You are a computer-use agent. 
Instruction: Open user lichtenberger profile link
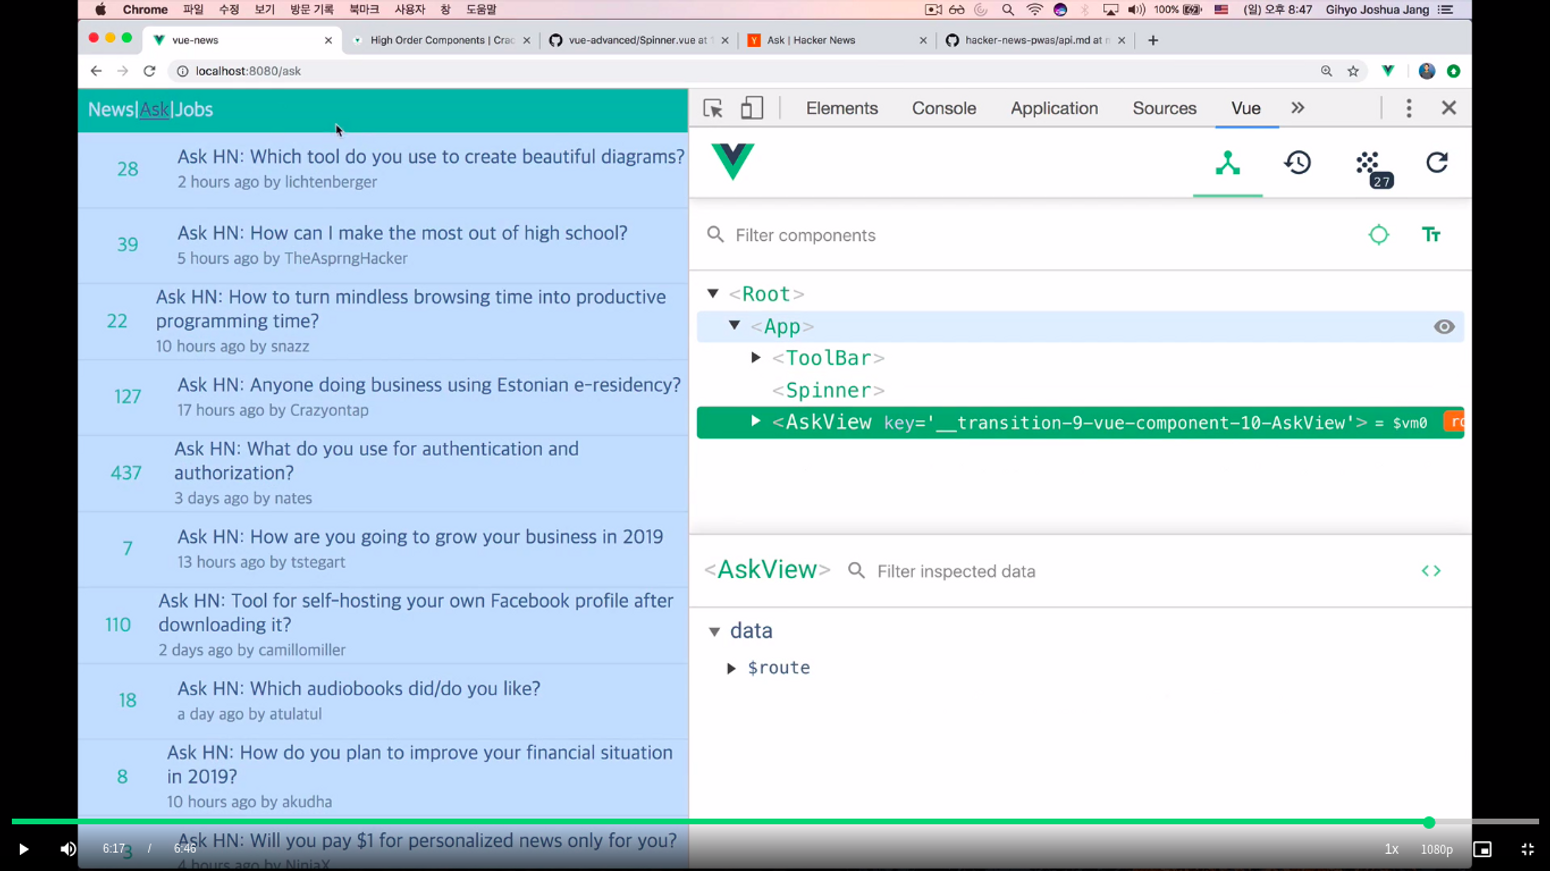pos(331,182)
